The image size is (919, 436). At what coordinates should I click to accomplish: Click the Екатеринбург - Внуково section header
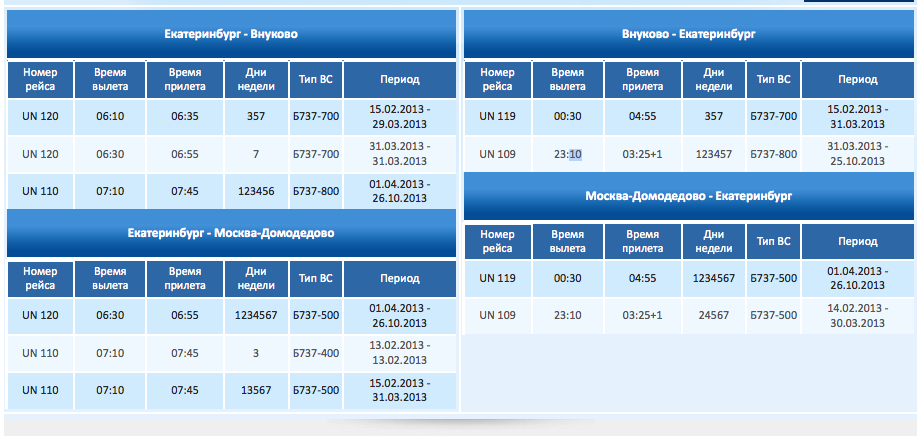point(231,34)
